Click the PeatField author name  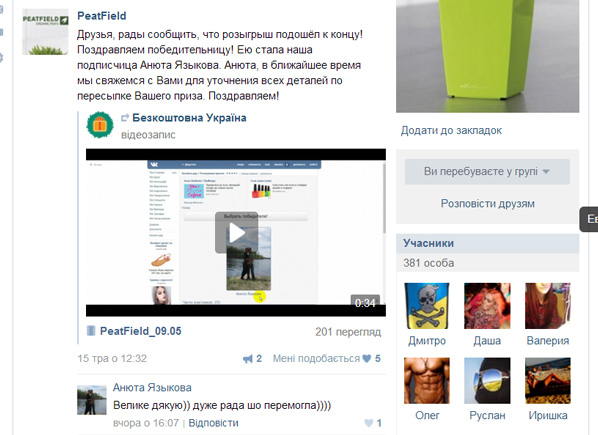(x=101, y=16)
